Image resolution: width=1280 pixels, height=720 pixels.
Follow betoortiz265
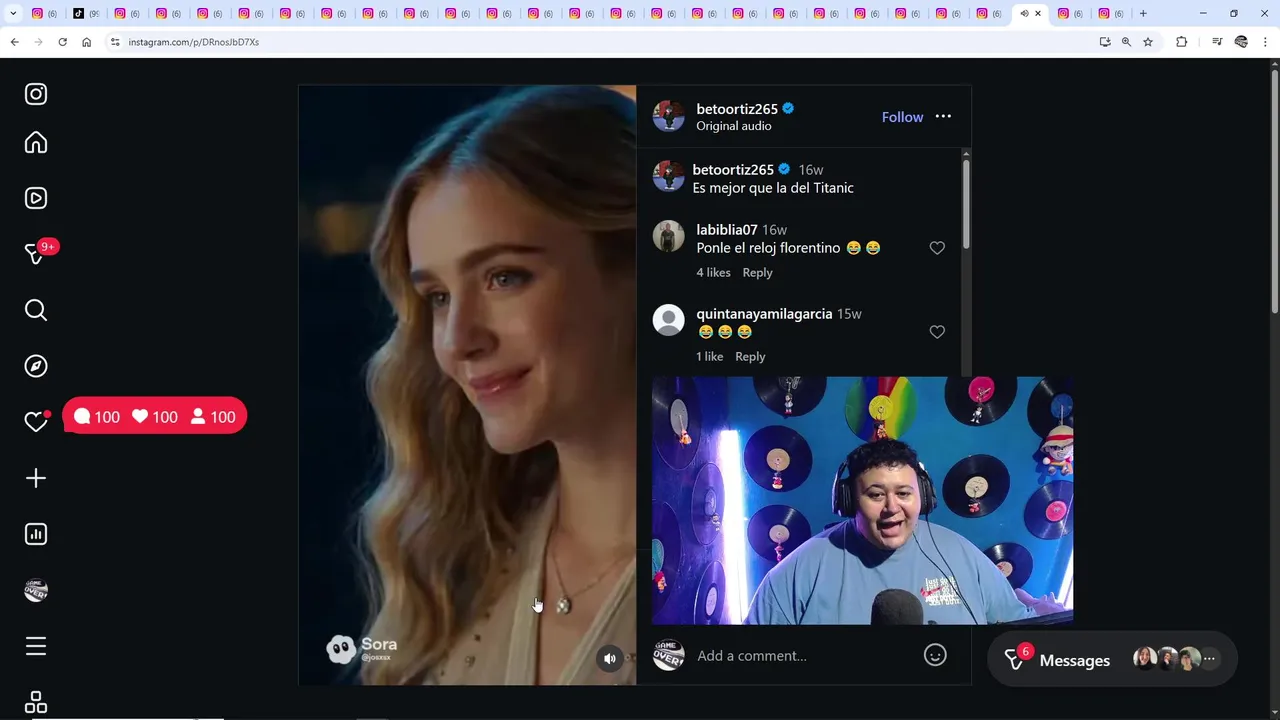point(902,117)
